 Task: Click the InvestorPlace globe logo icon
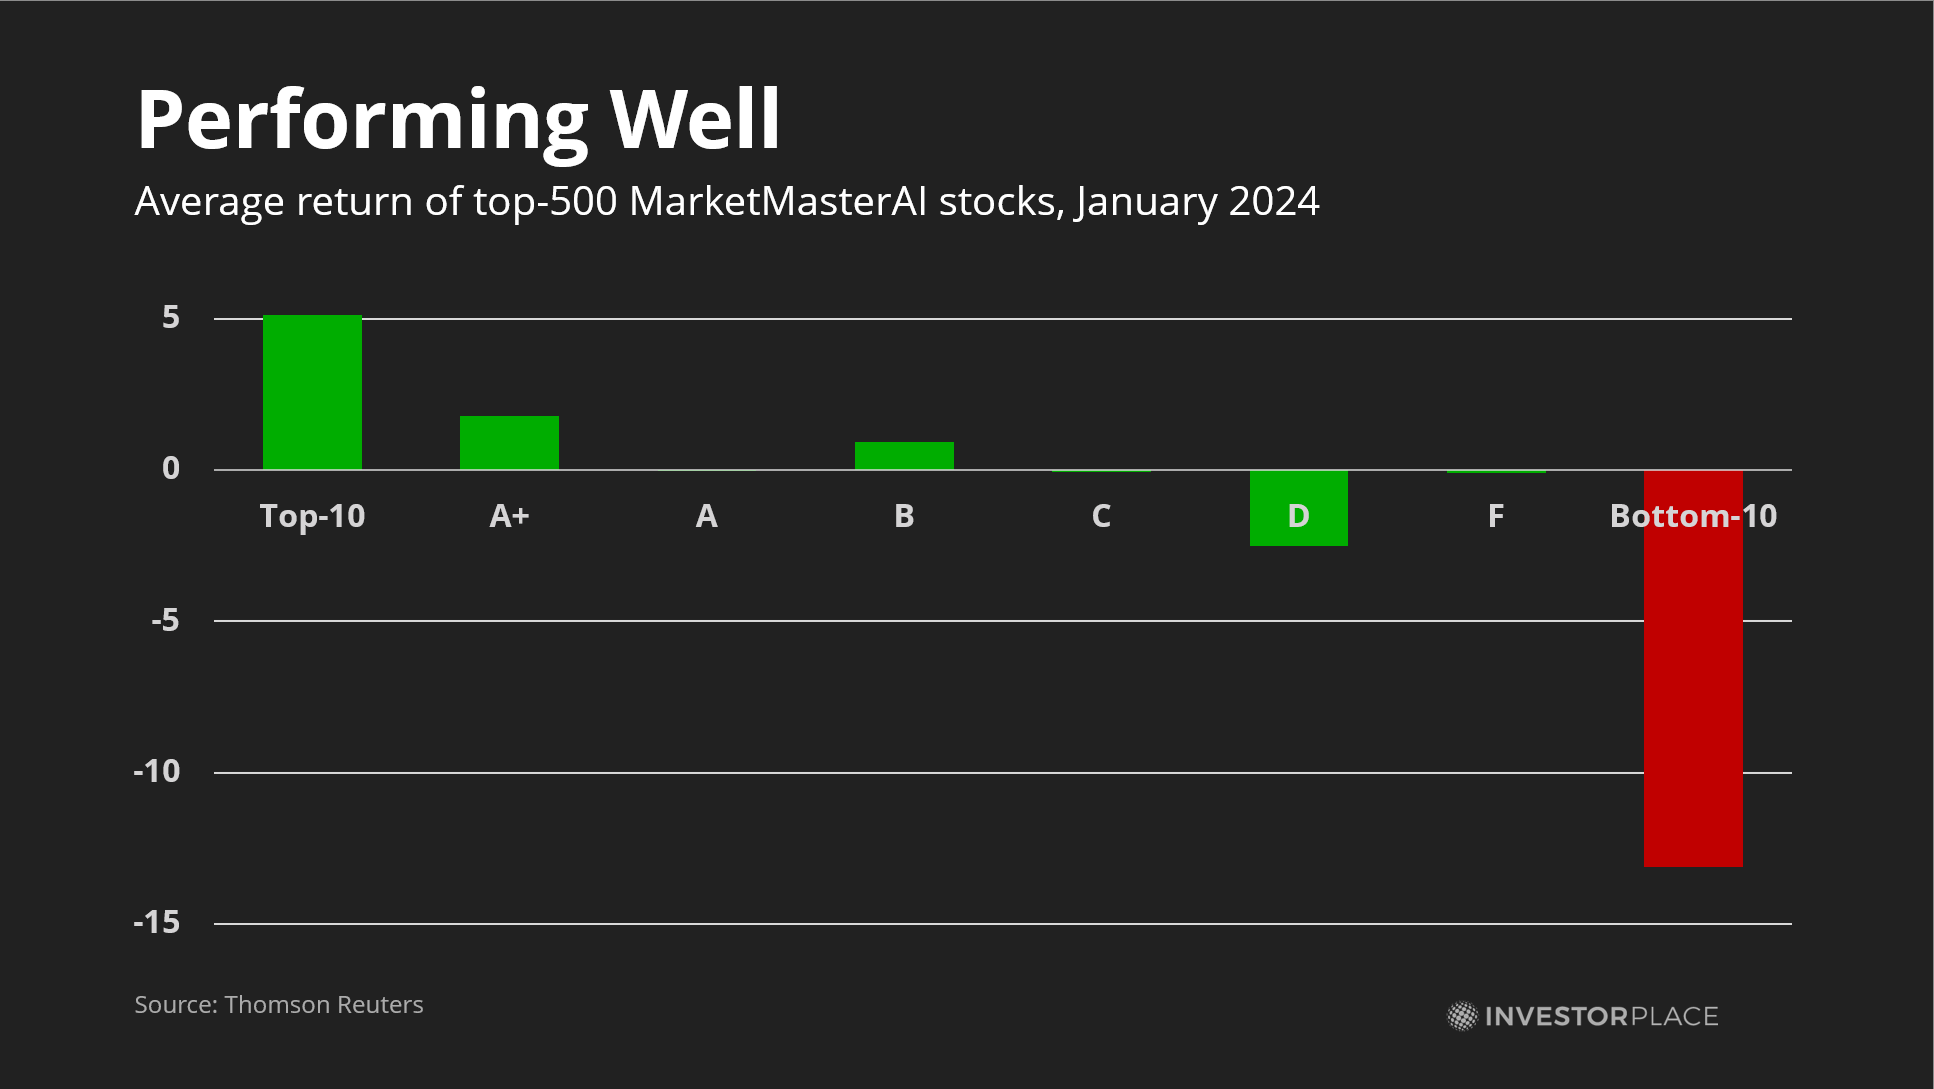pos(1462,1016)
